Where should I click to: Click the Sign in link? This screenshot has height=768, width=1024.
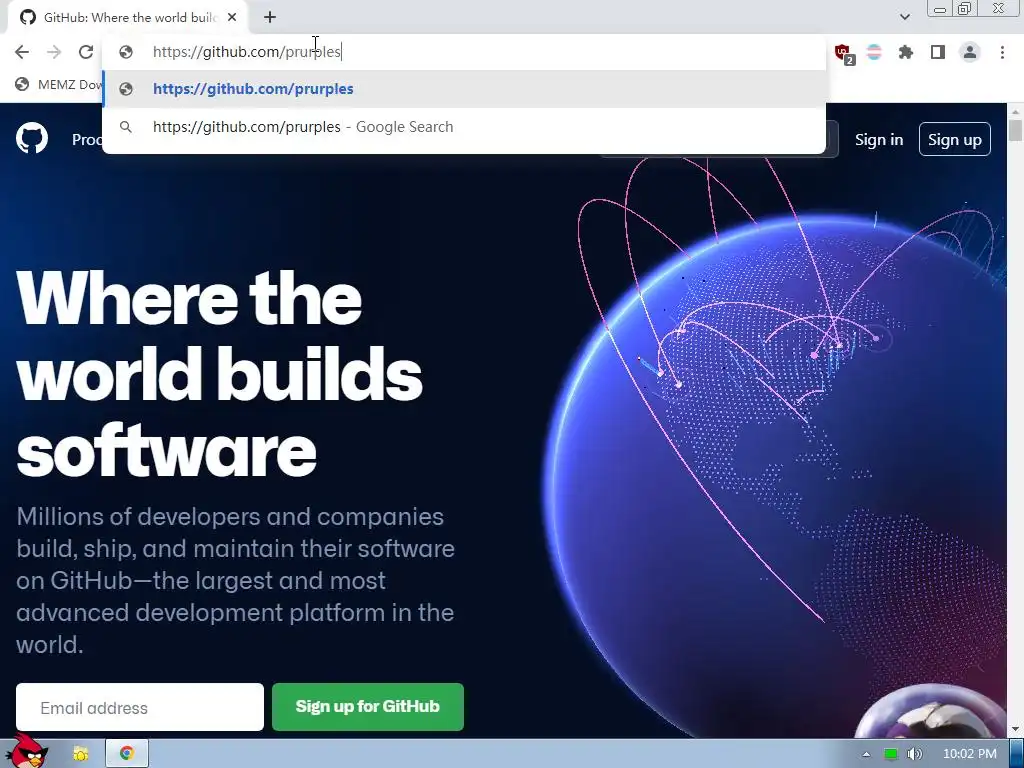[879, 140]
